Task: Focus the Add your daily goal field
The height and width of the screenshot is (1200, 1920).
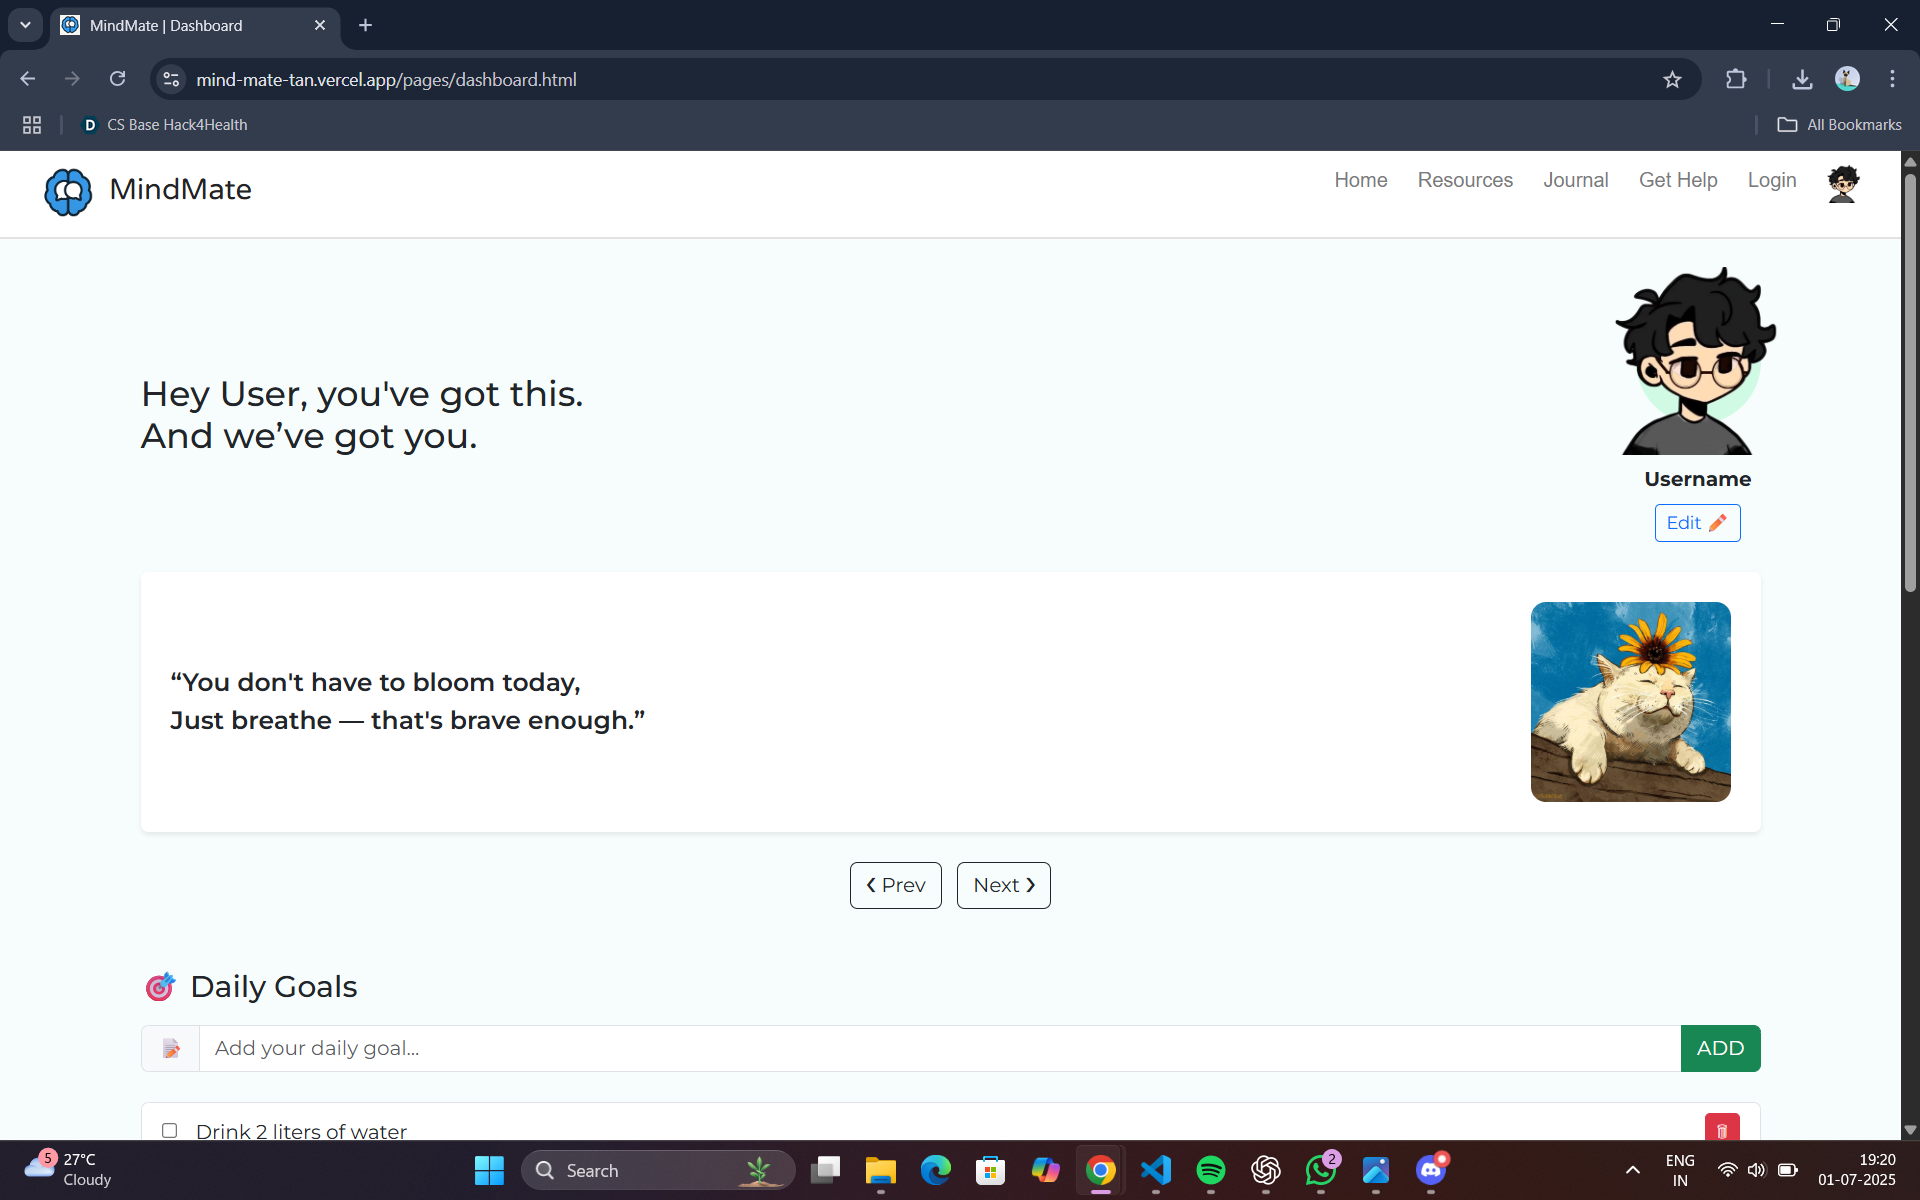Action: 938,1048
